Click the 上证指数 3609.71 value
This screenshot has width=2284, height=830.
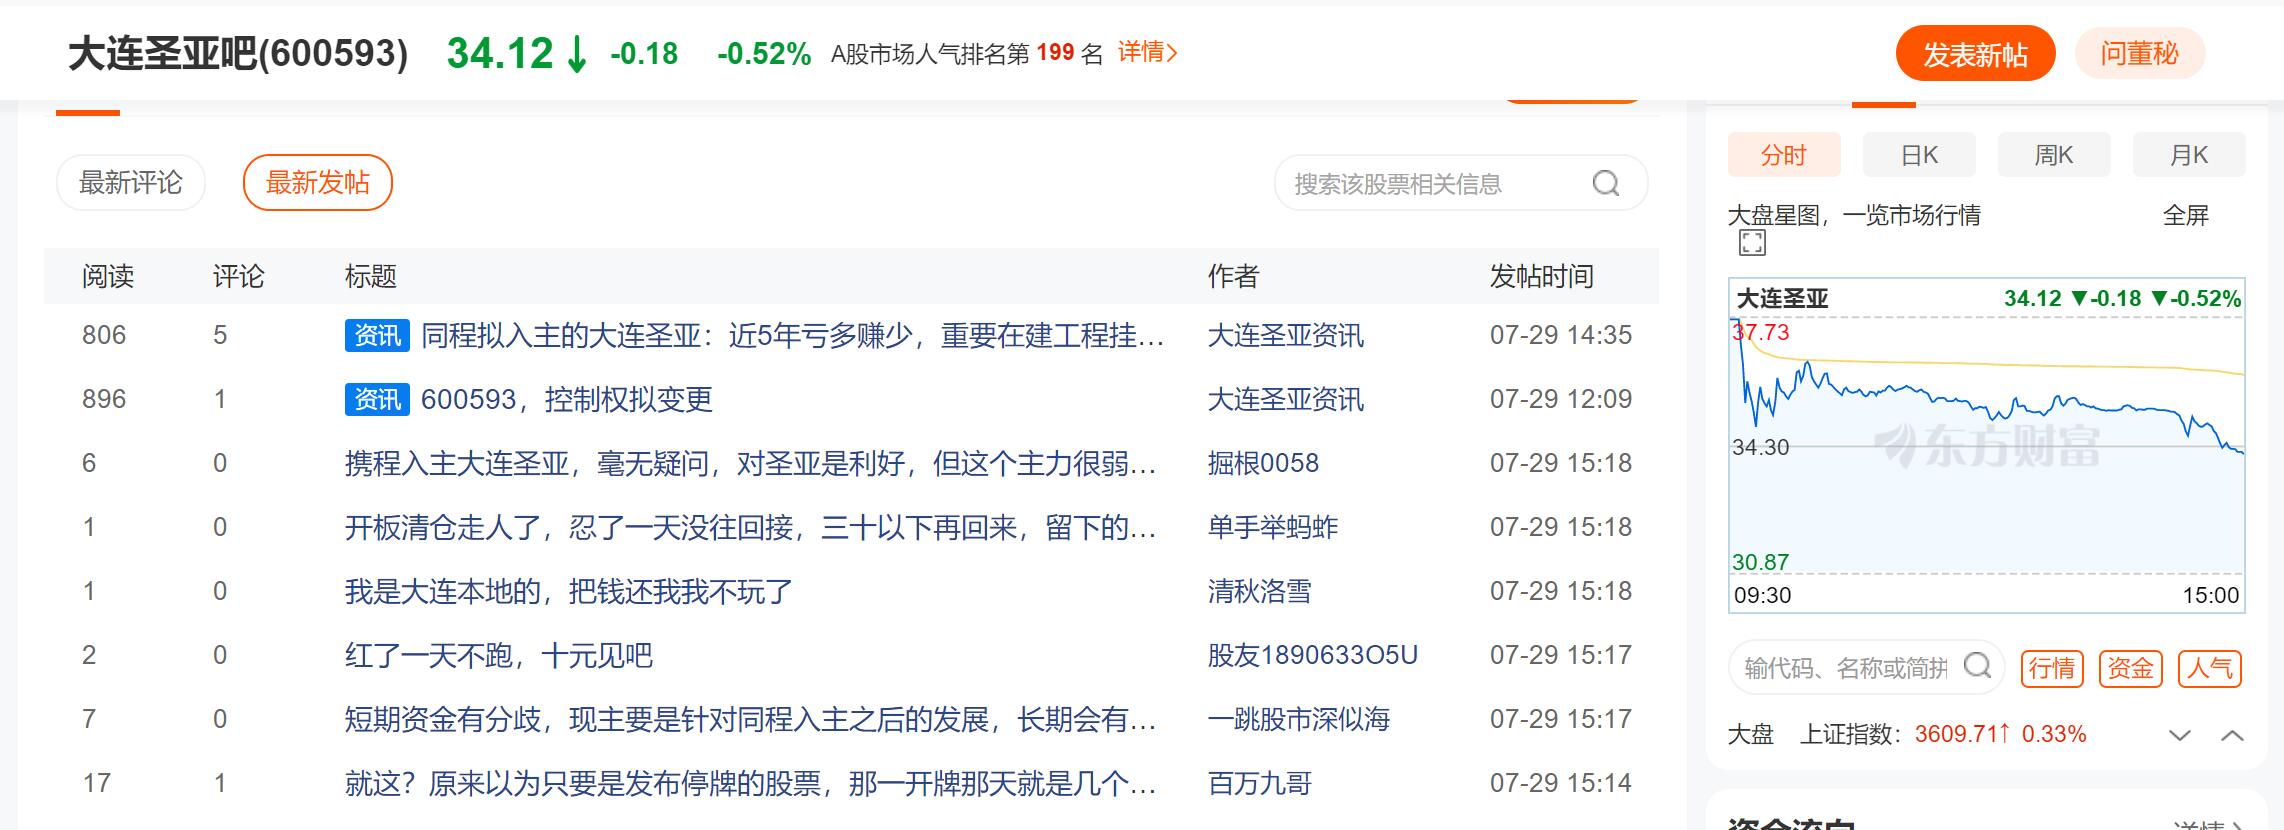[1962, 734]
